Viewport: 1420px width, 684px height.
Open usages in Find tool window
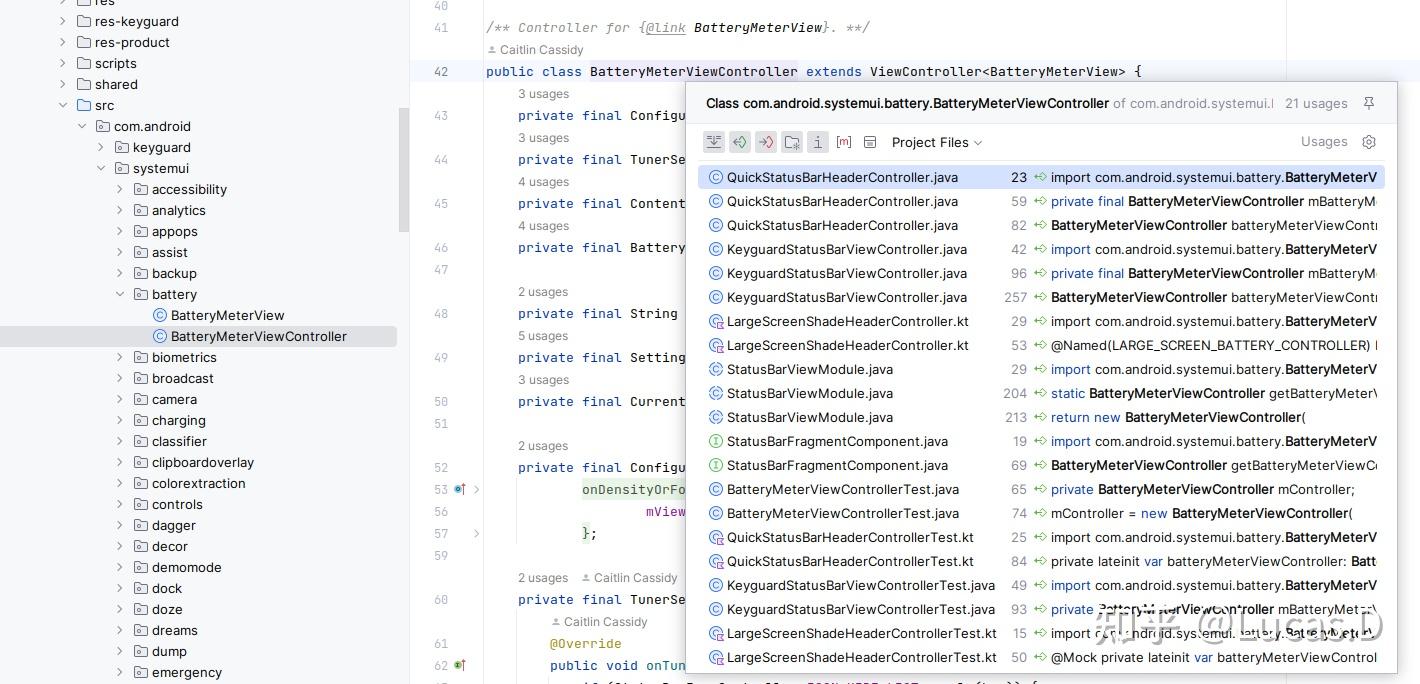714,142
